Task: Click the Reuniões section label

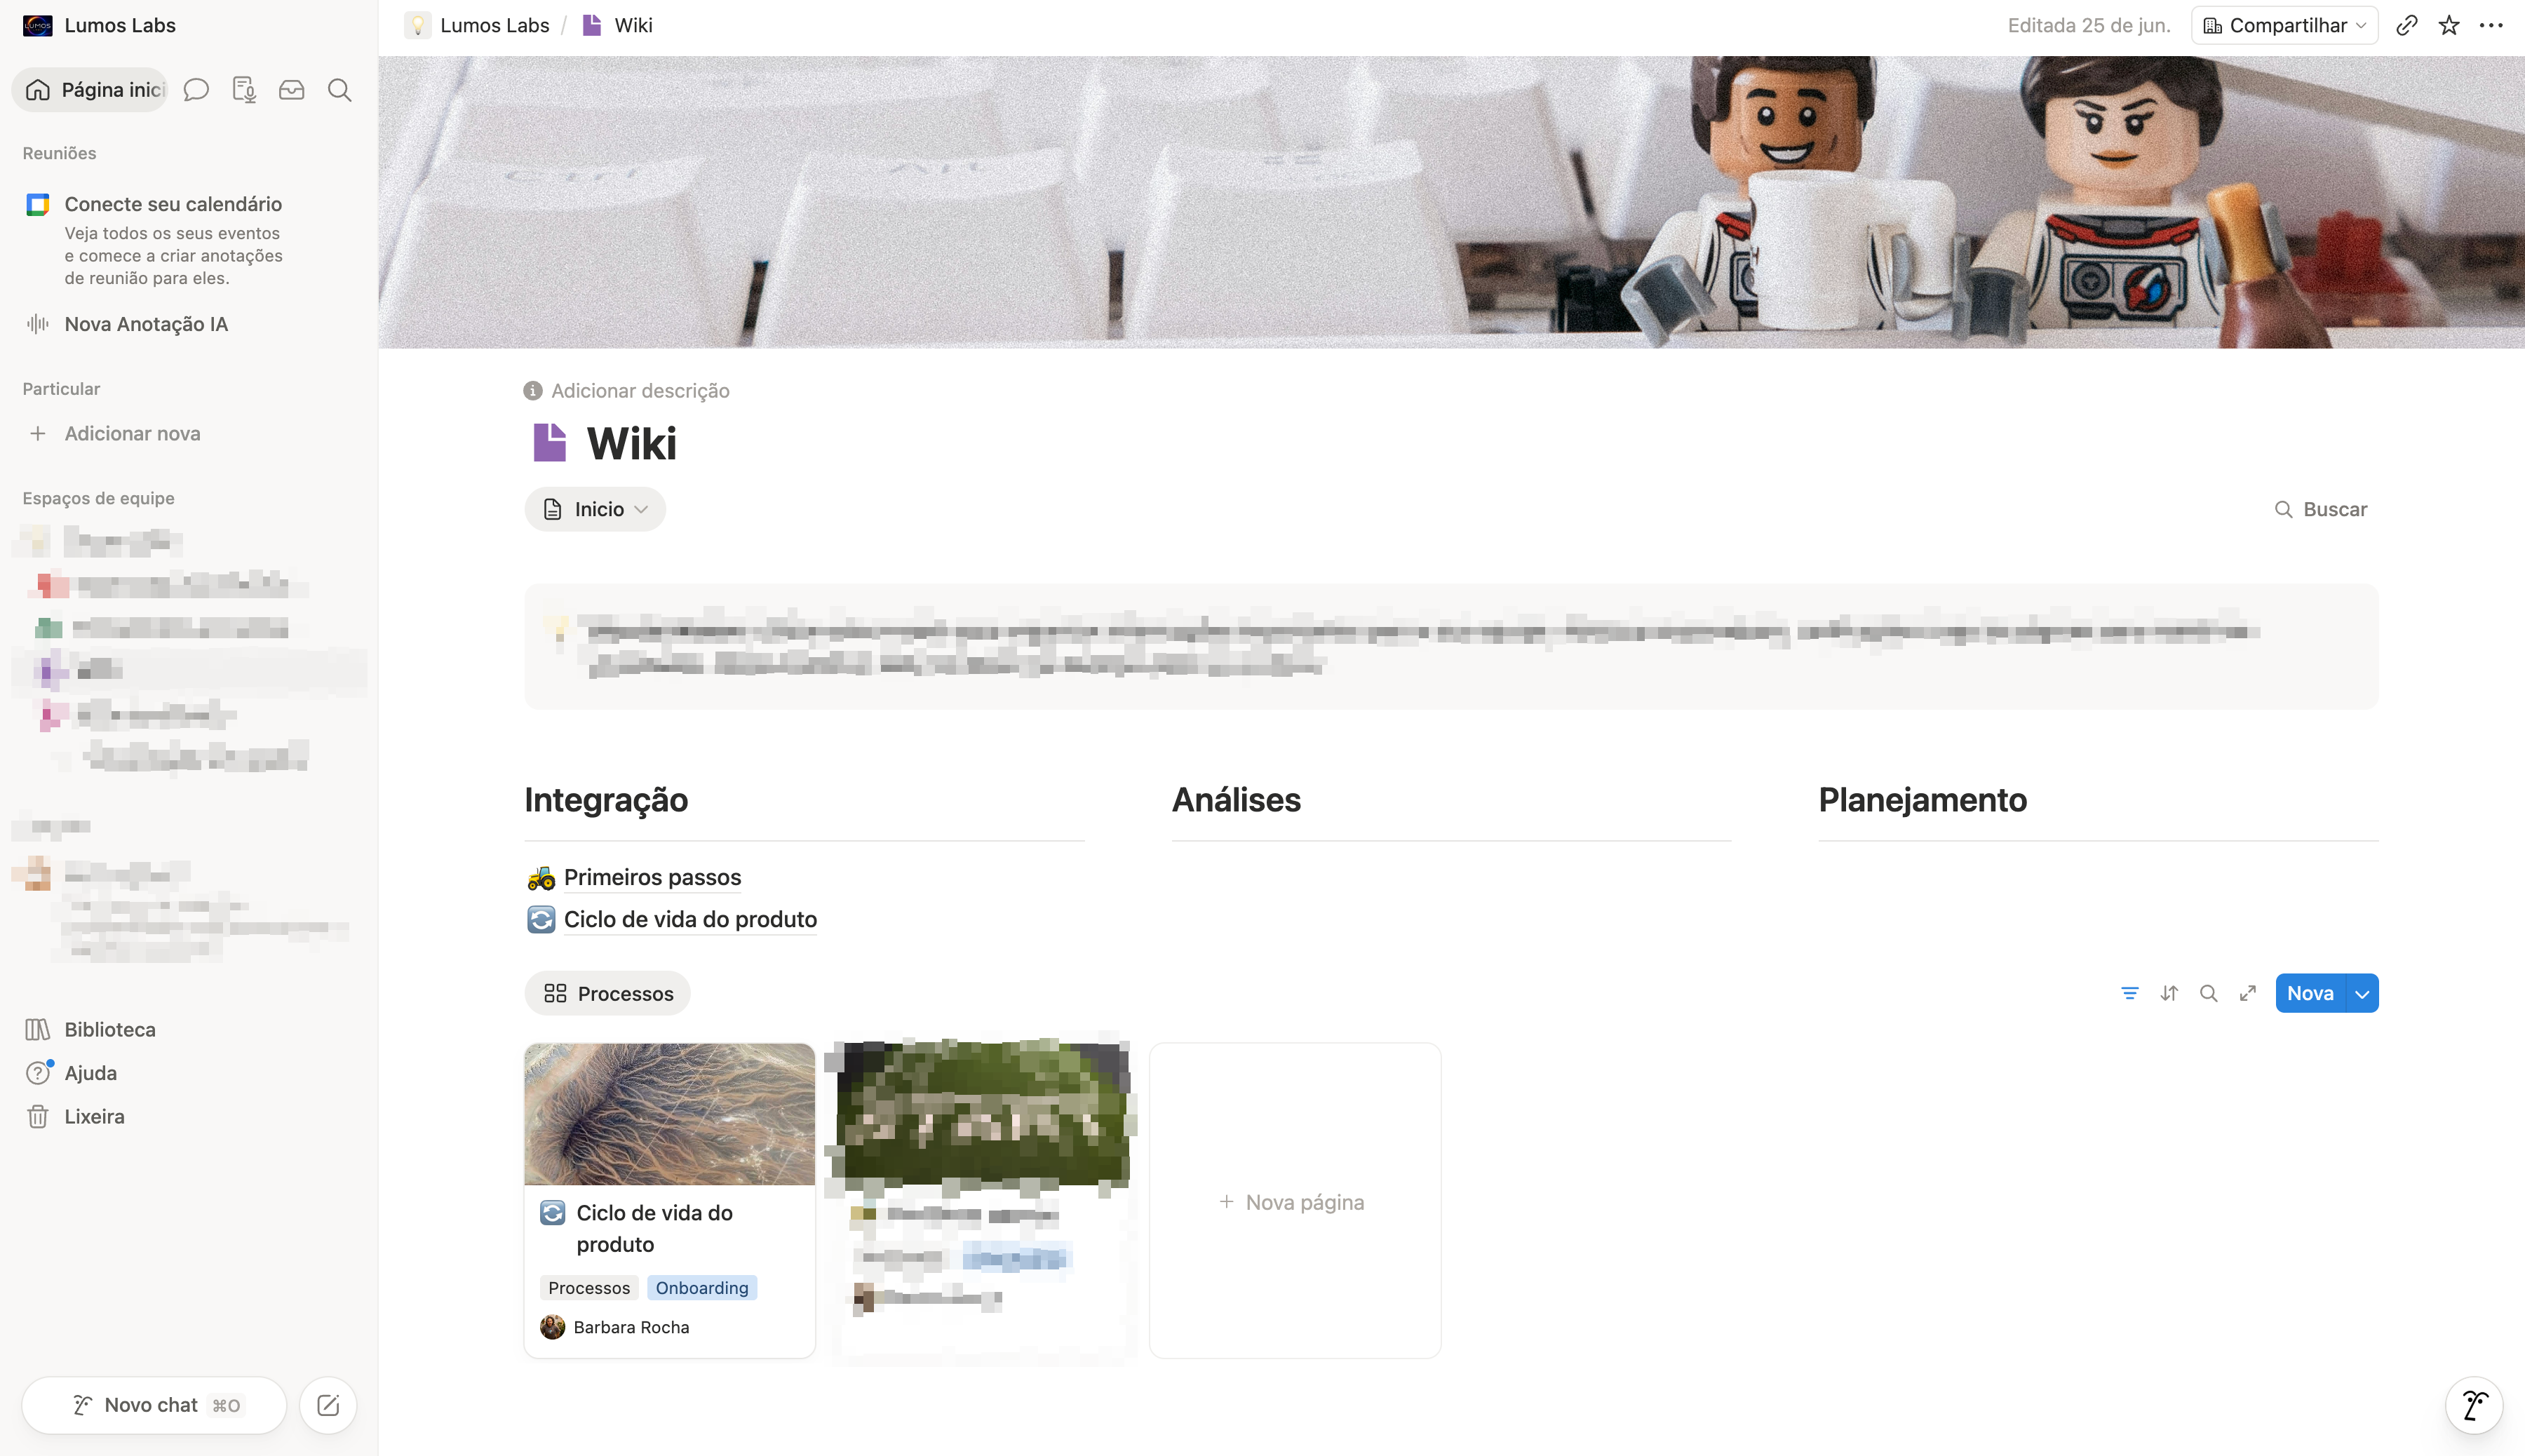Action: click(59, 153)
